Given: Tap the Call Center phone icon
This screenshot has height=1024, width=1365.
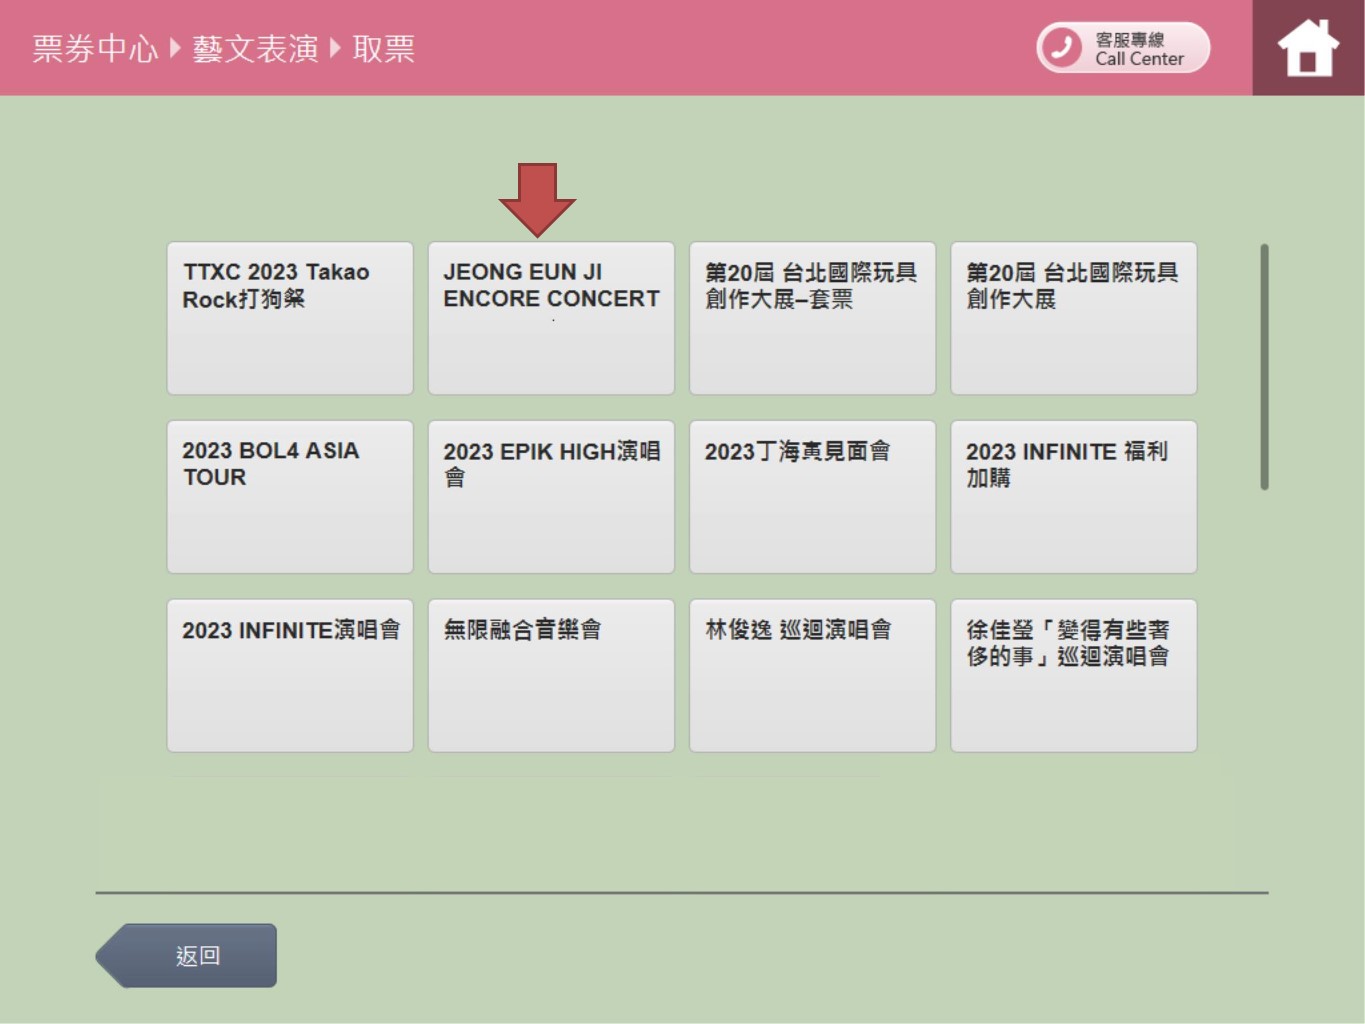Looking at the screenshot, I should pyautogui.click(x=1061, y=47).
